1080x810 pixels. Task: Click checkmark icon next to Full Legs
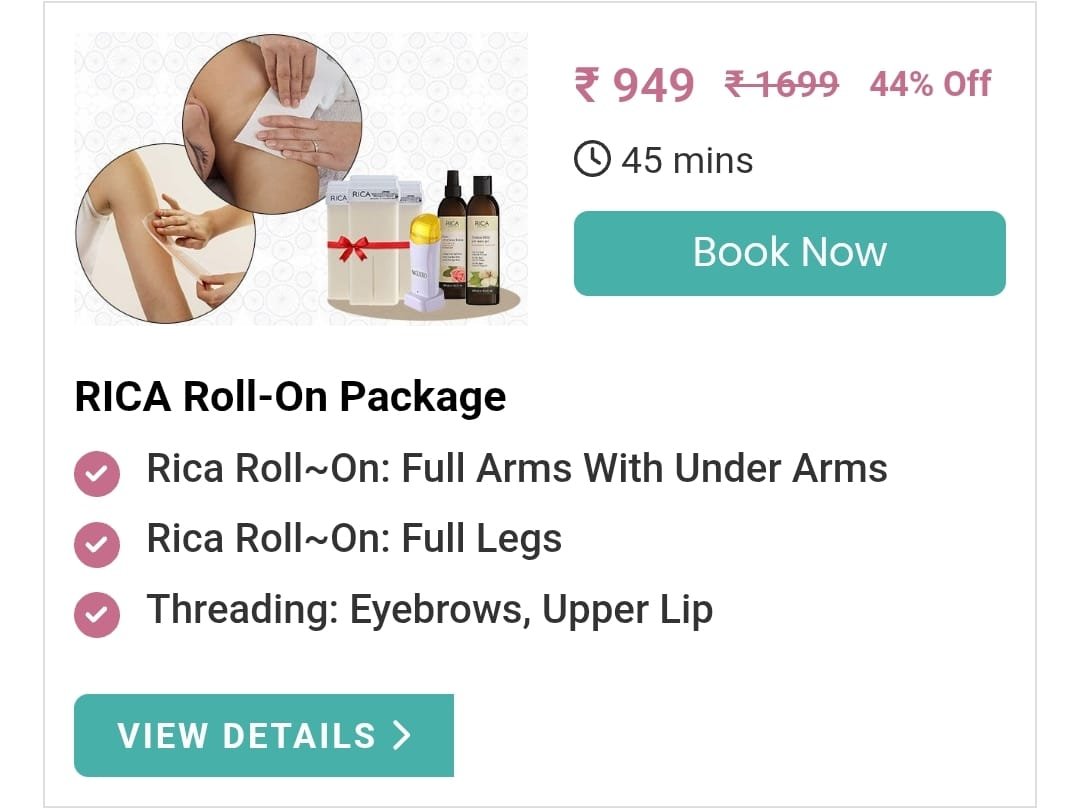pos(97,544)
